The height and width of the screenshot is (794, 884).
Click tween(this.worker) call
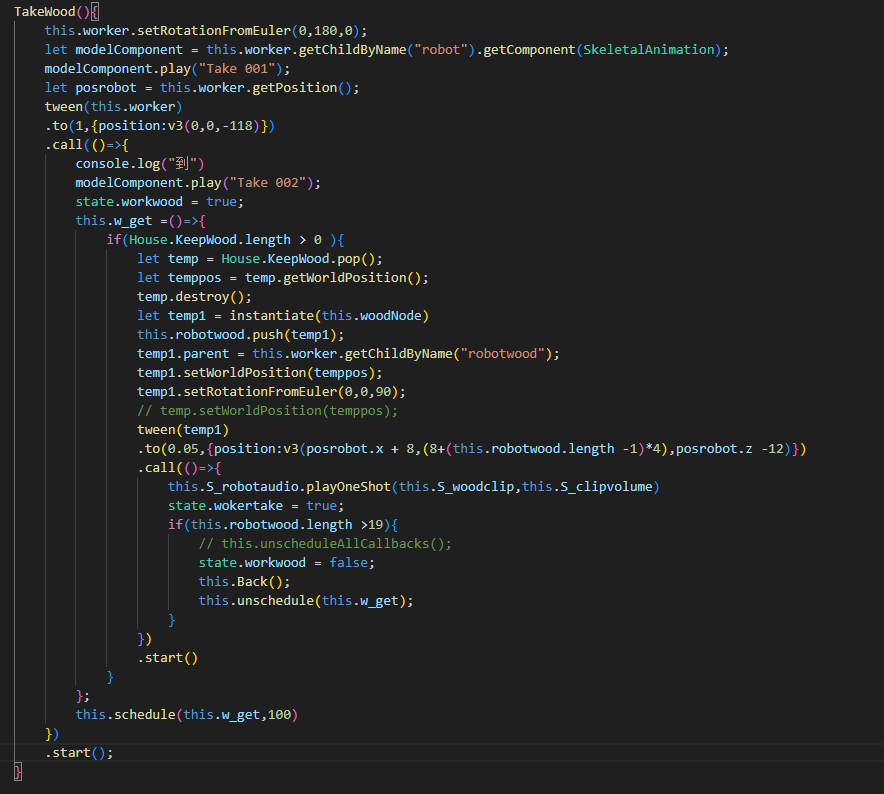pyautogui.click(x=113, y=107)
